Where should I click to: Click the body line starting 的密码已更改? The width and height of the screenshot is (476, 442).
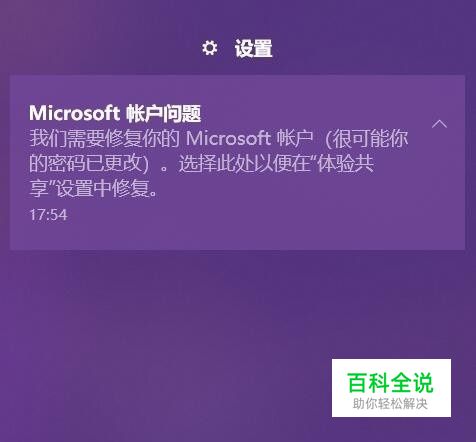click(x=201, y=164)
